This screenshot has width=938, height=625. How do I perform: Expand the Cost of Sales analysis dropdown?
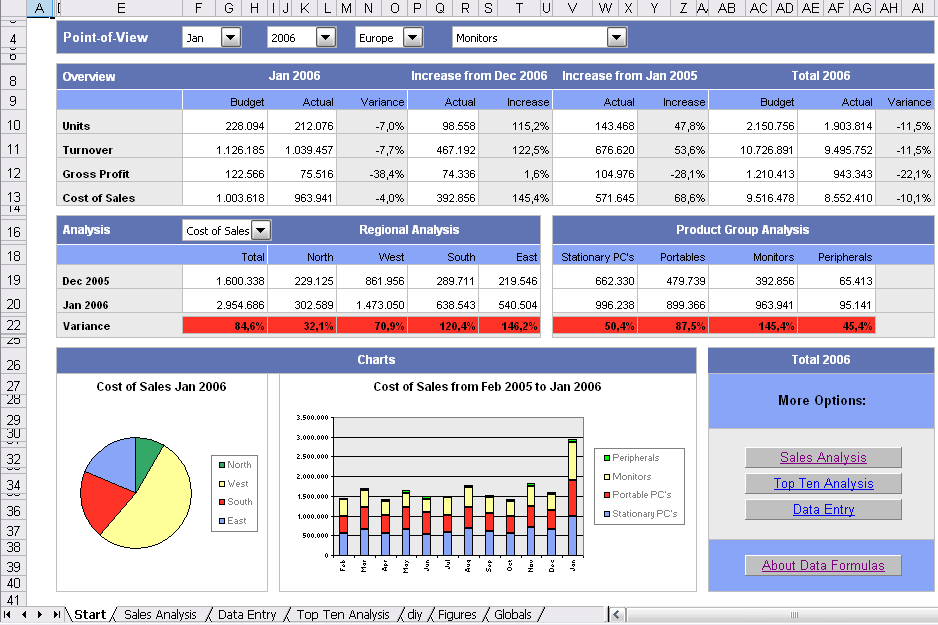click(260, 231)
